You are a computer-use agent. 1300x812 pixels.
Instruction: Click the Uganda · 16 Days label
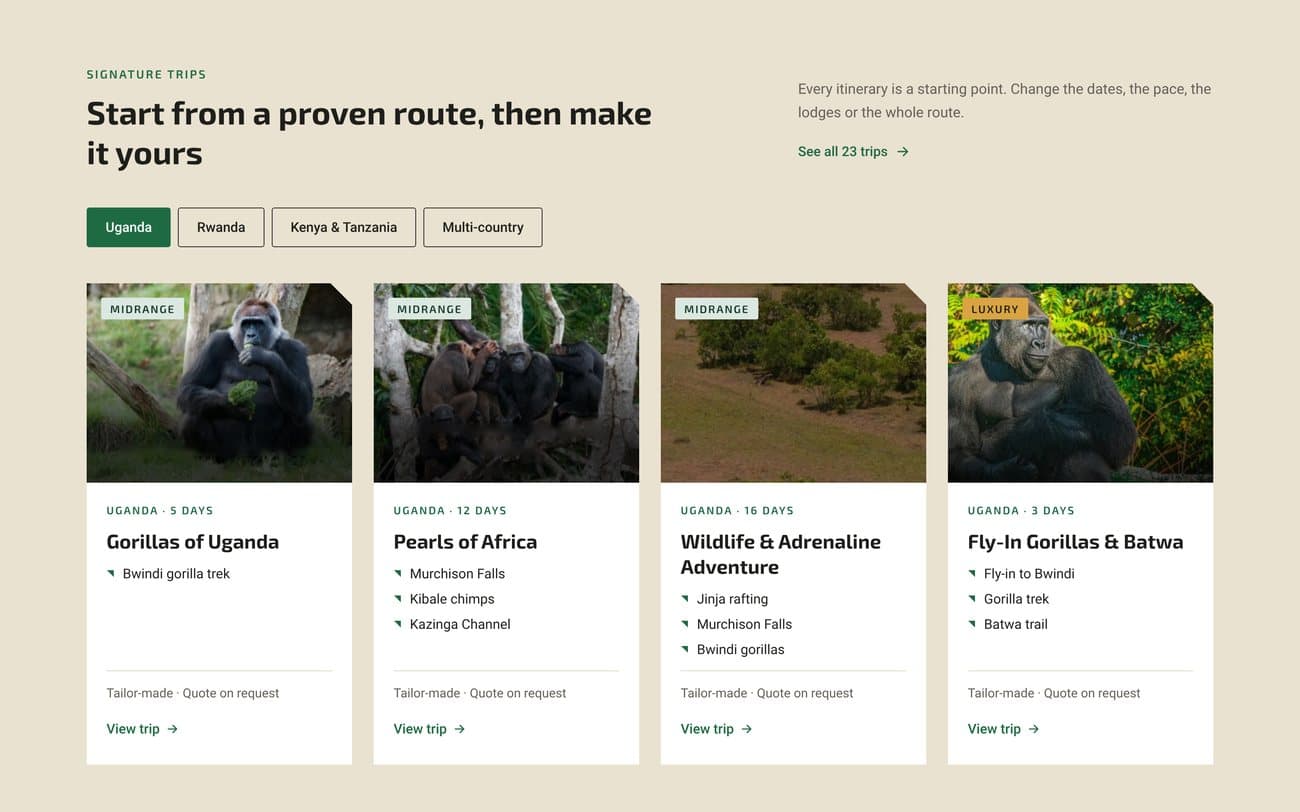tap(737, 511)
